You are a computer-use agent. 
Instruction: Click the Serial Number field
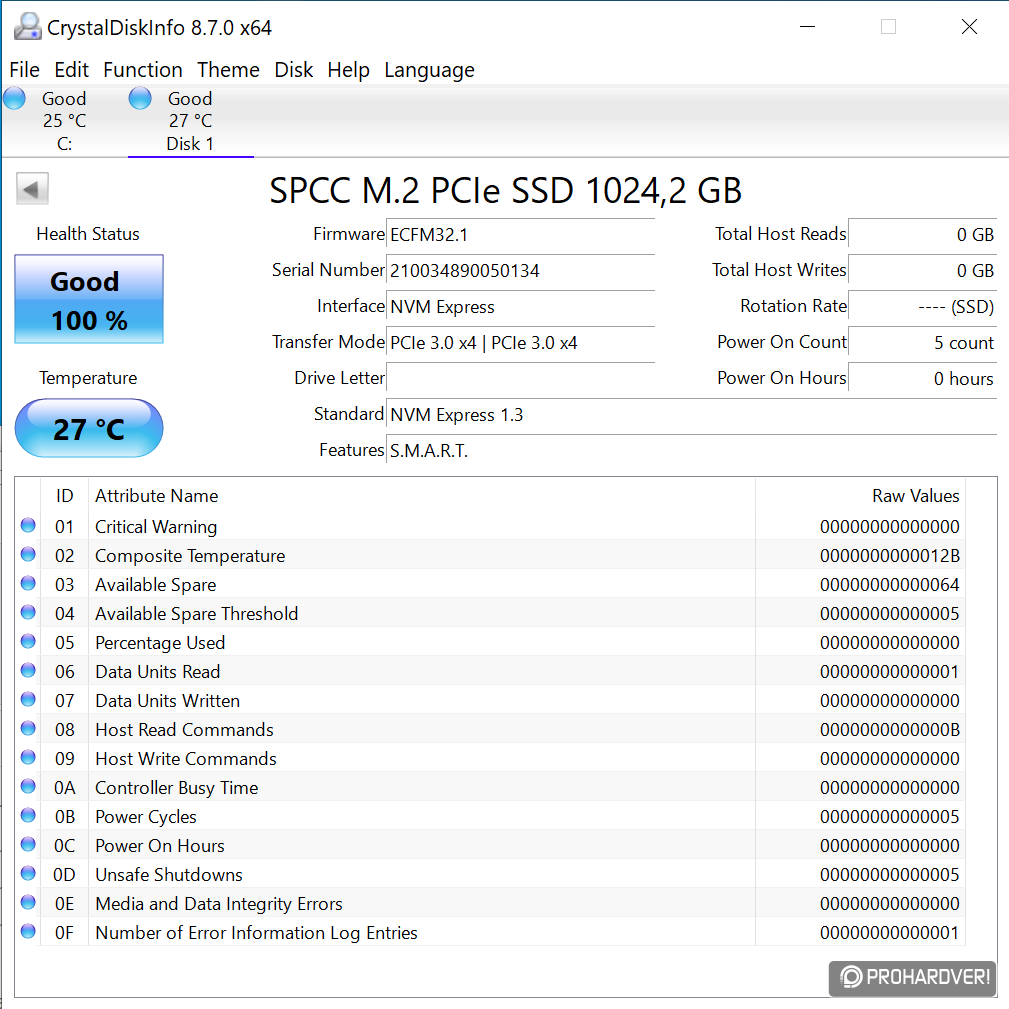(x=520, y=270)
